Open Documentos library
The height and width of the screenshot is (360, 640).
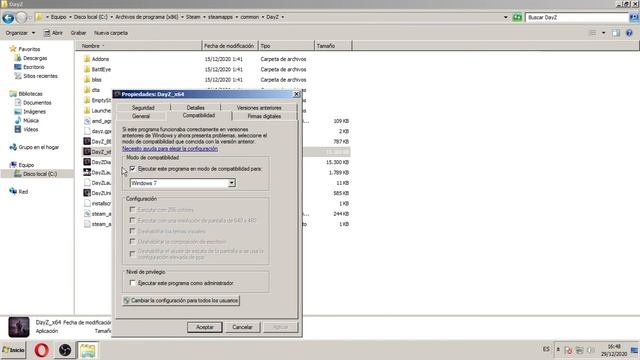tap(37, 103)
